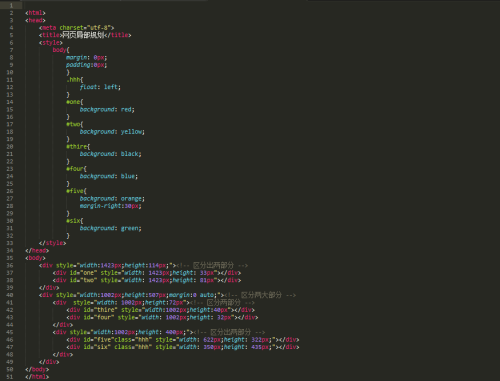This screenshot has width=500, height=381.
Task: Click the background: green; declaration
Action: click(111, 228)
